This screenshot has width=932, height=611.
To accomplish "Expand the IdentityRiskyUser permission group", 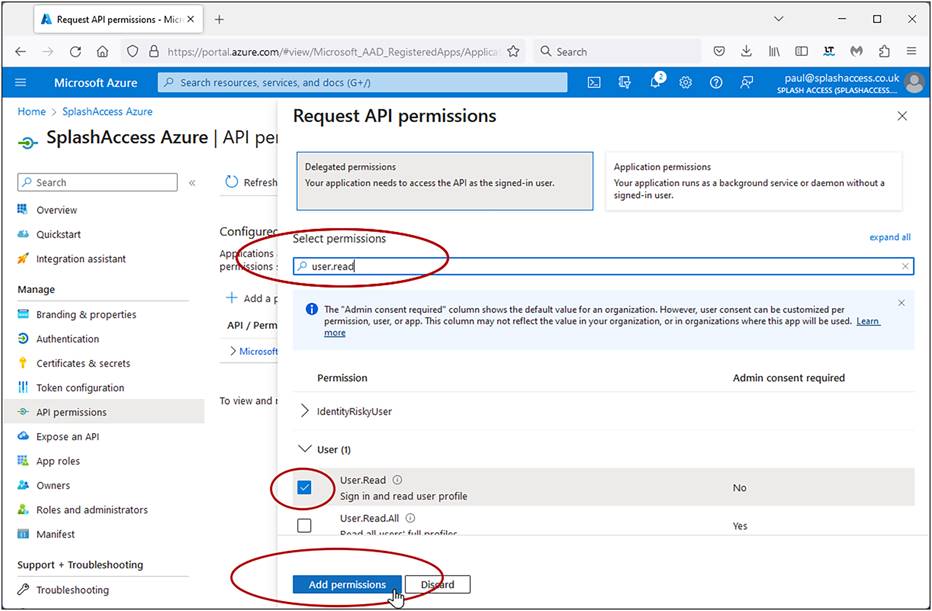I will [x=305, y=411].
